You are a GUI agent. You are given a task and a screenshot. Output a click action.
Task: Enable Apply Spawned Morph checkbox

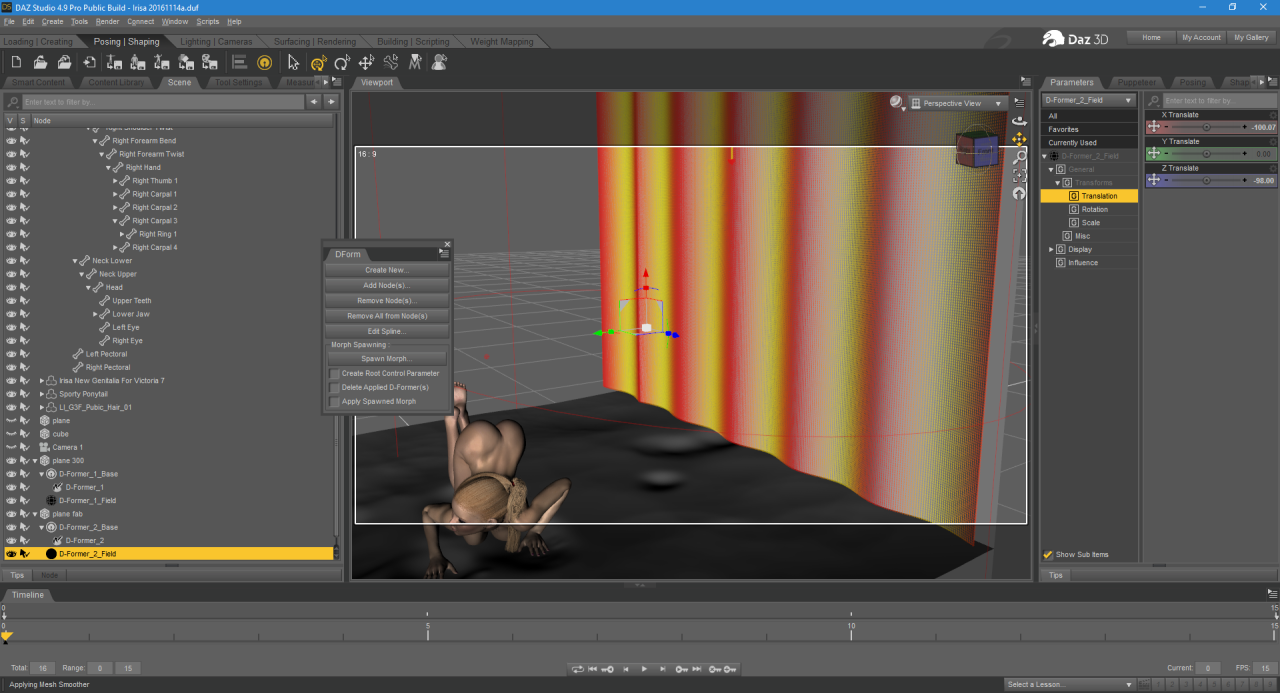pos(335,401)
